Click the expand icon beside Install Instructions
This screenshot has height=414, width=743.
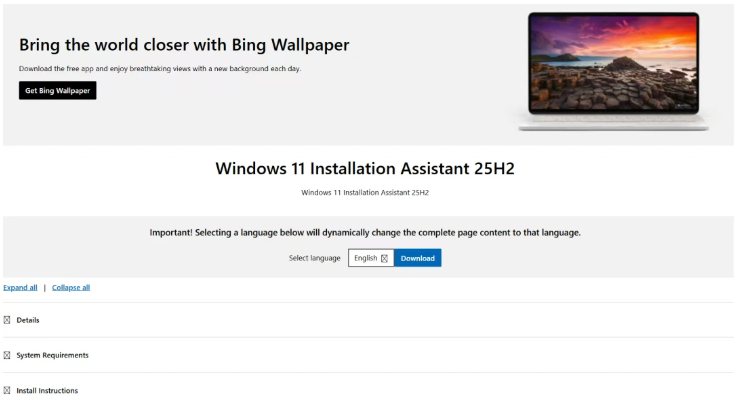7,390
